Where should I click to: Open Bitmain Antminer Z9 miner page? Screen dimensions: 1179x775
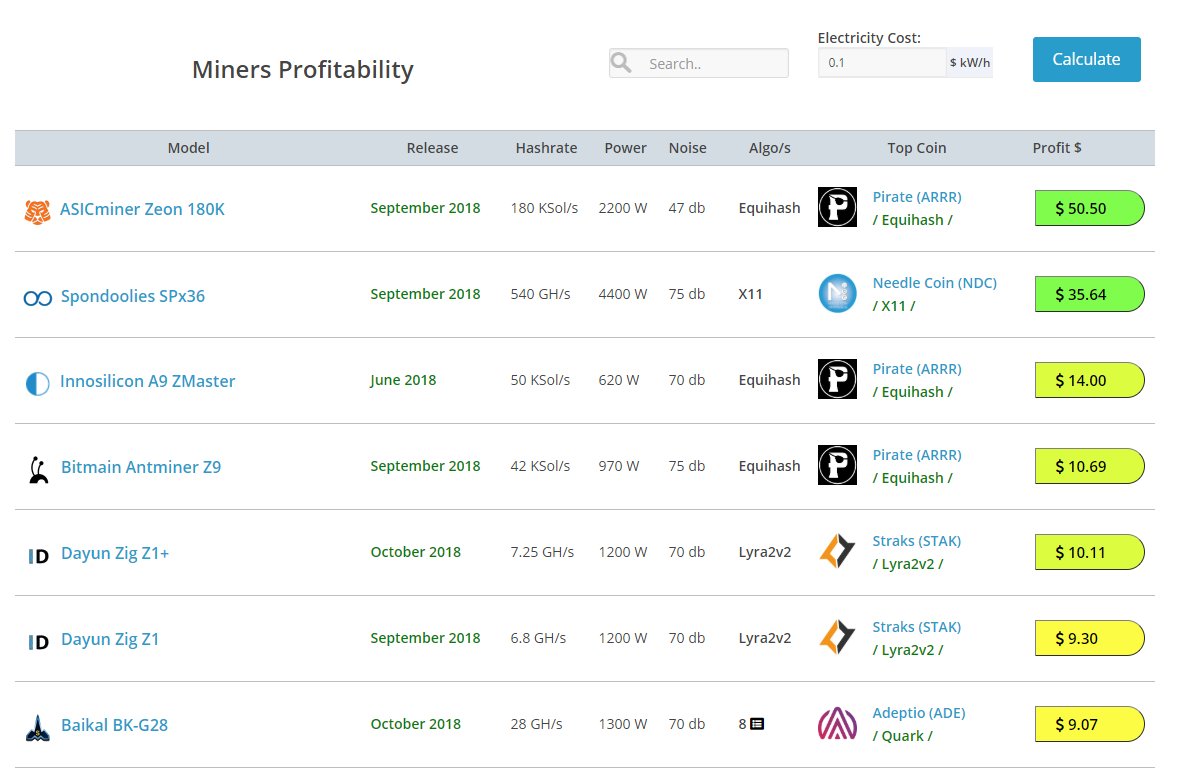[x=141, y=467]
